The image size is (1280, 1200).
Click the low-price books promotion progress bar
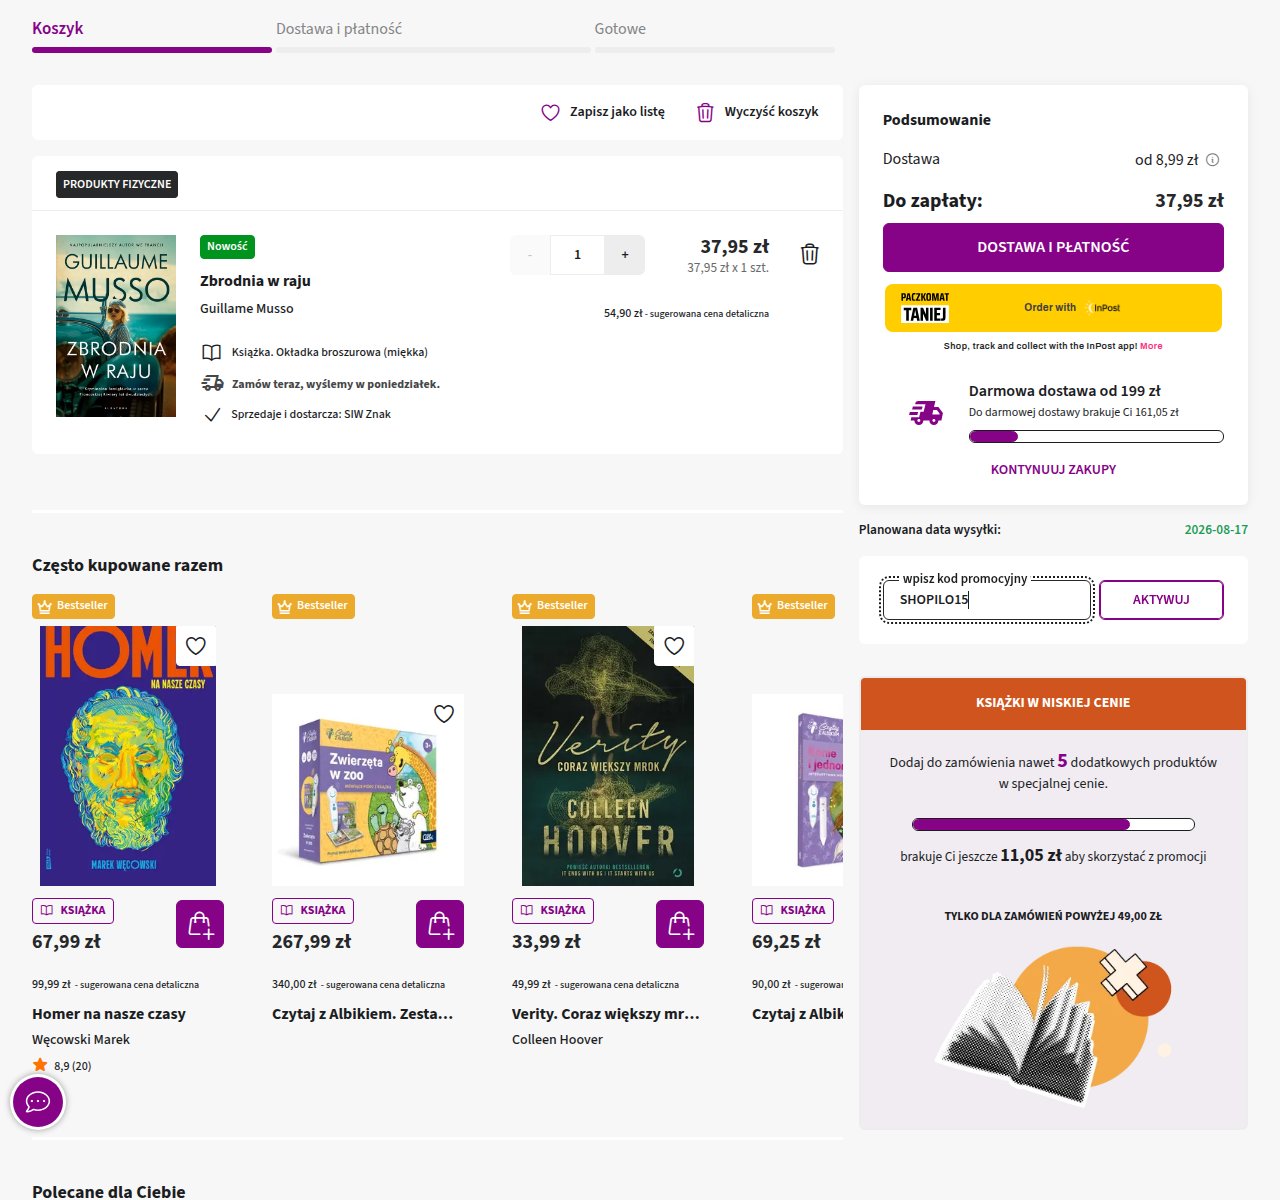1053,825
